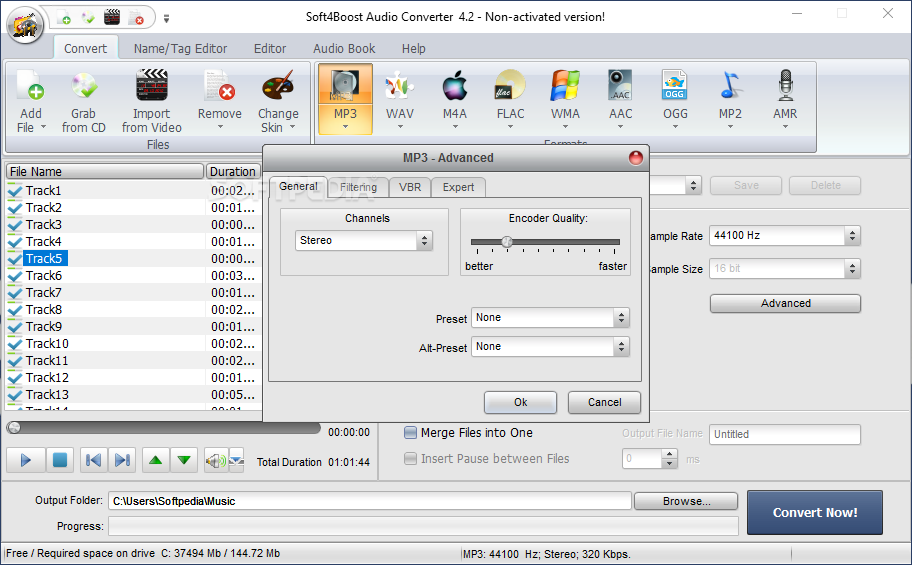Expand the Add File dropdown arrow
Viewport: 912px width, 565px height.
click(x=43, y=127)
